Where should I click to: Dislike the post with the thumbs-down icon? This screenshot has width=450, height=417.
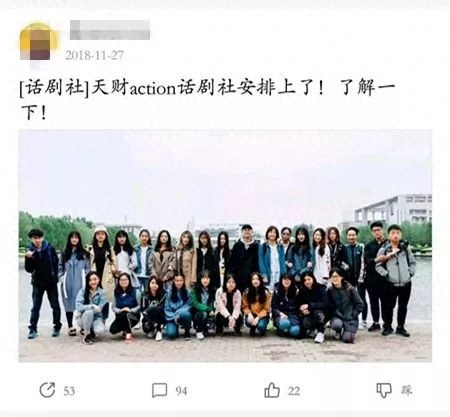[384, 390]
